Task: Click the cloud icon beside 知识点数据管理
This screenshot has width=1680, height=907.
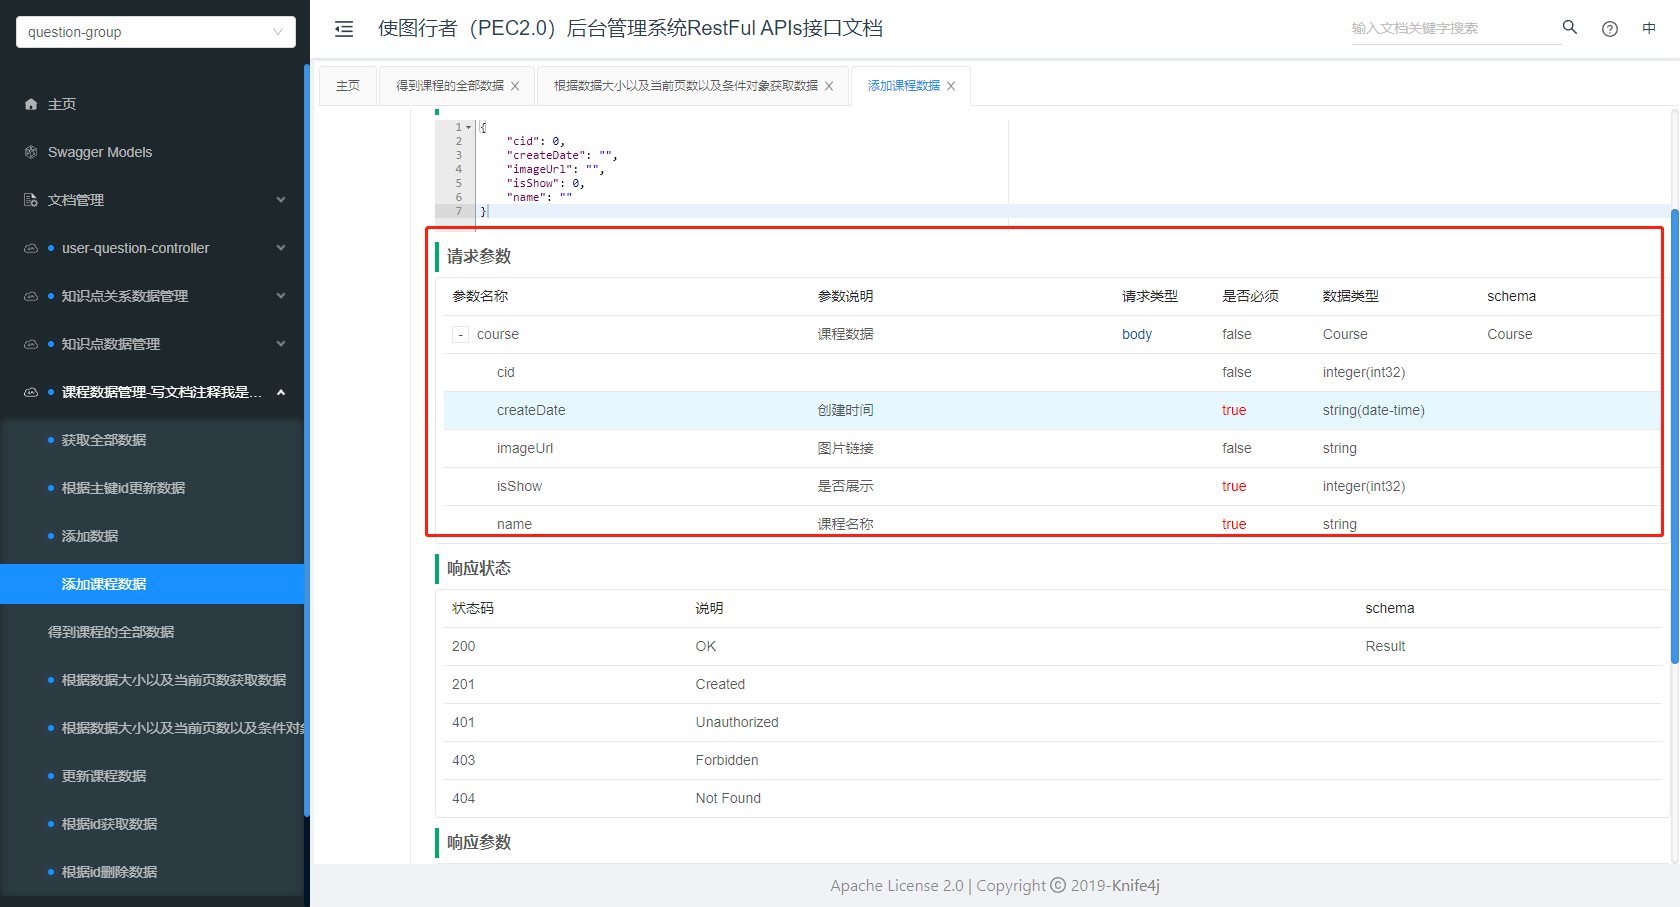Action: (31, 344)
